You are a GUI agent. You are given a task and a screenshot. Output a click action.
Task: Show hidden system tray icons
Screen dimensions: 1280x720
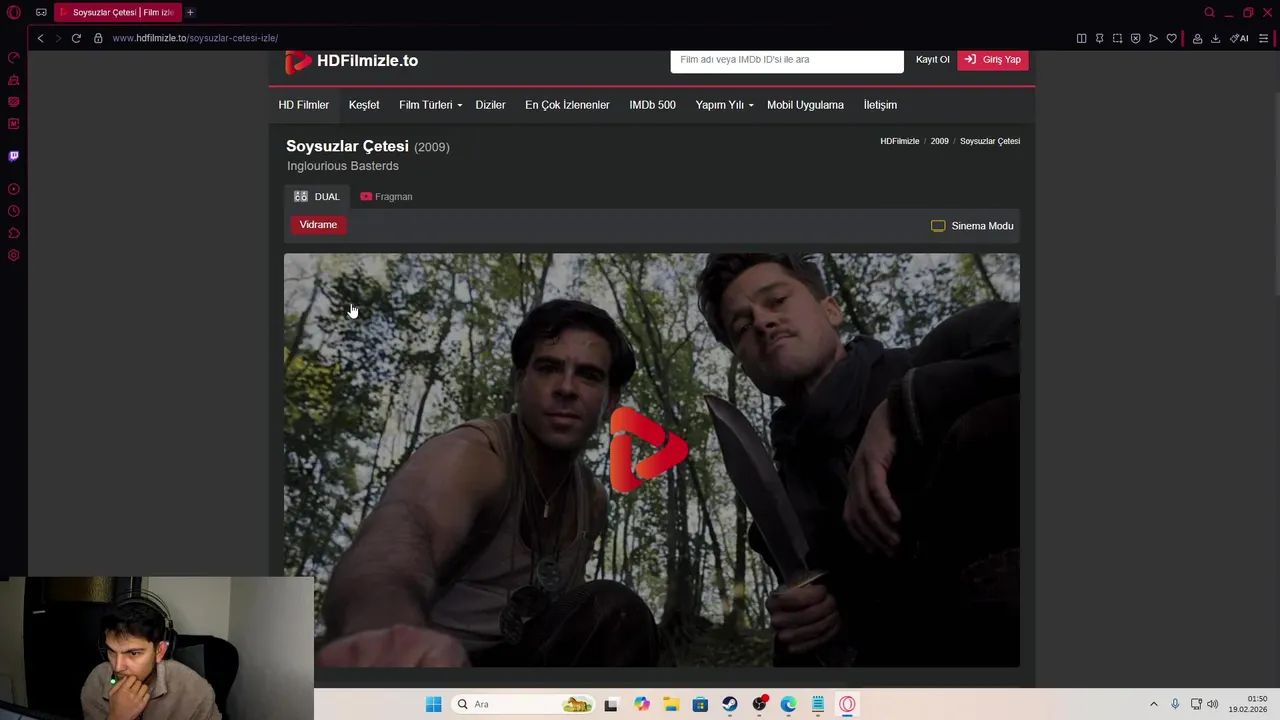(1153, 704)
